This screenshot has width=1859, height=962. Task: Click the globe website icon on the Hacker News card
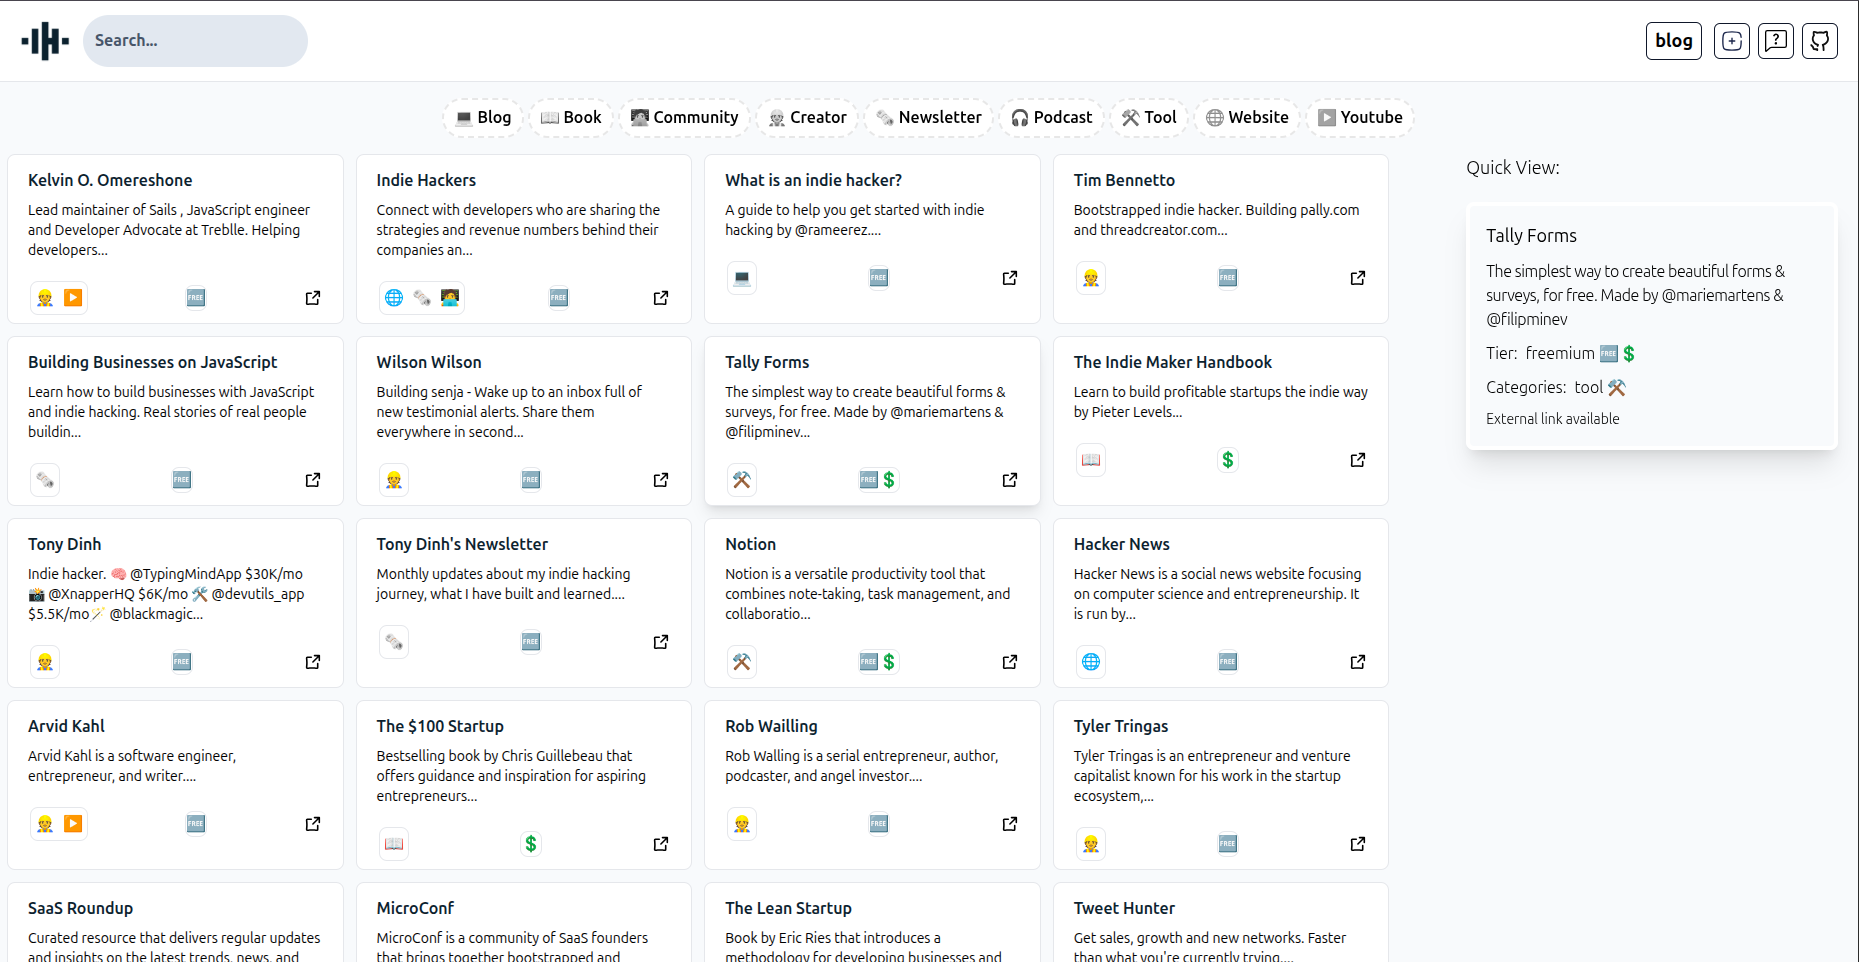pyautogui.click(x=1090, y=661)
